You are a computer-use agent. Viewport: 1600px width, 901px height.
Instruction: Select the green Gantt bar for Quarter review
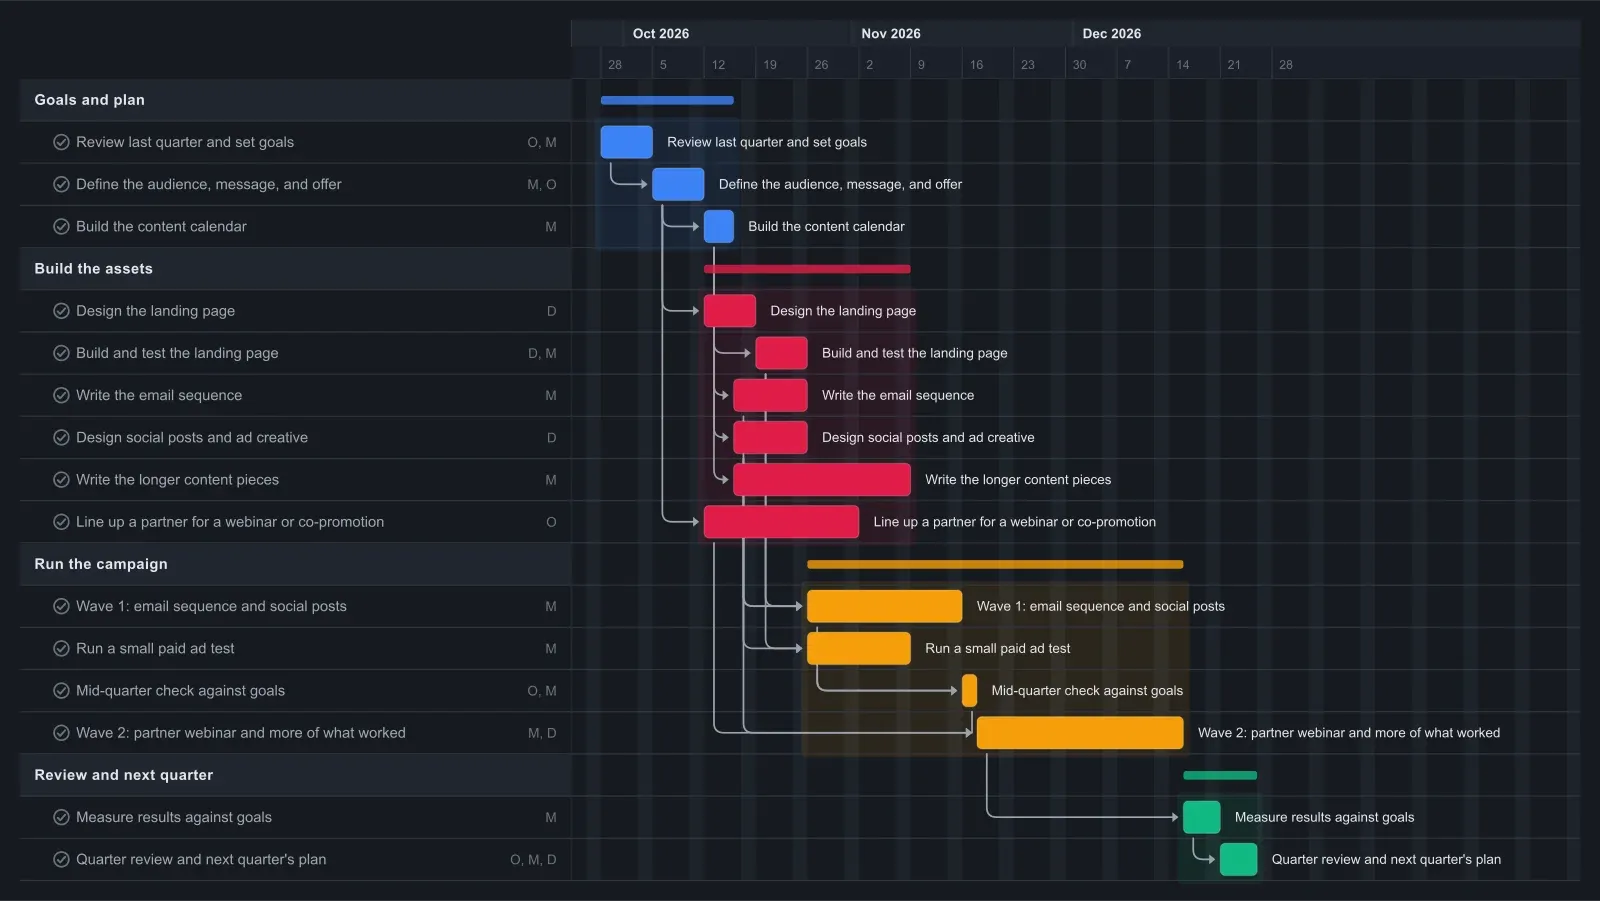click(1239, 859)
